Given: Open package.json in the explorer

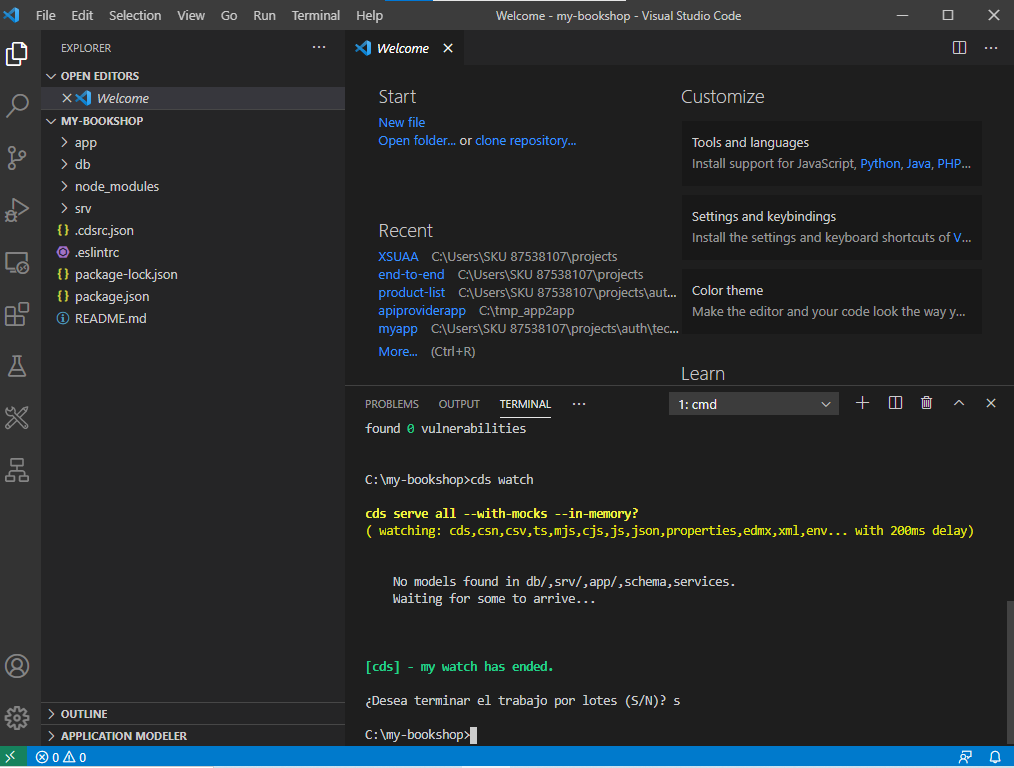Looking at the screenshot, I should point(111,297).
